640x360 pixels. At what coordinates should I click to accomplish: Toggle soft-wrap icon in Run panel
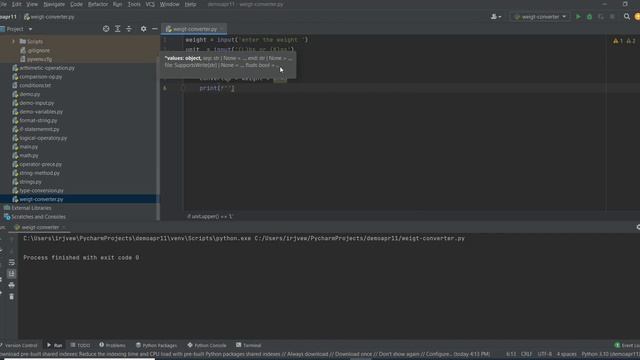click(x=11, y=262)
